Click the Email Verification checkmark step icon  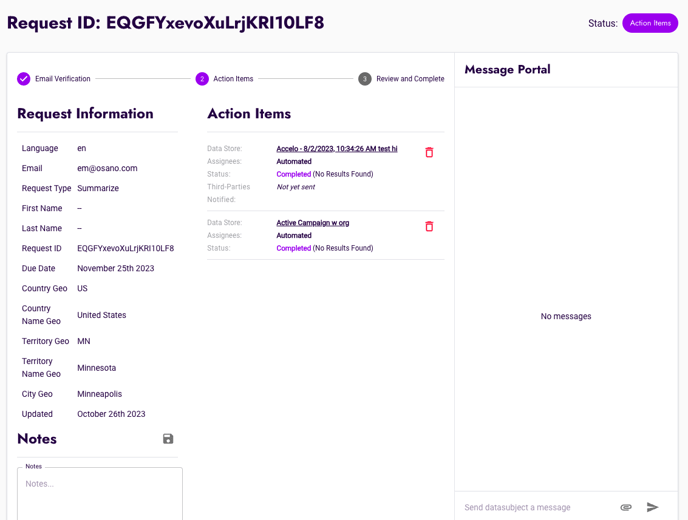tap(24, 79)
